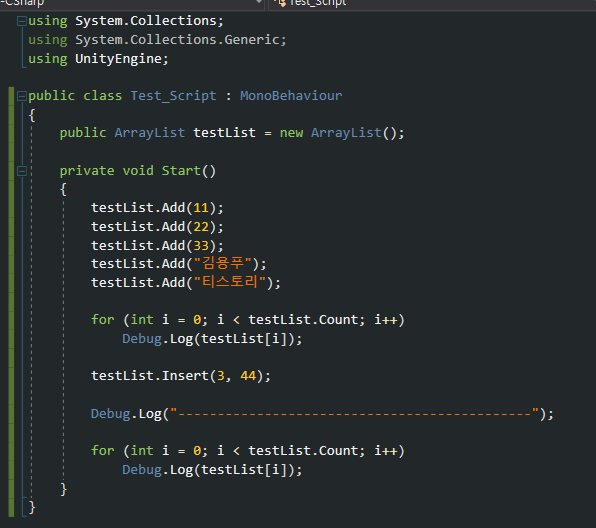Click "ArrayList()" constructor call
Screen dimensions: 596x528
[x=354, y=133]
